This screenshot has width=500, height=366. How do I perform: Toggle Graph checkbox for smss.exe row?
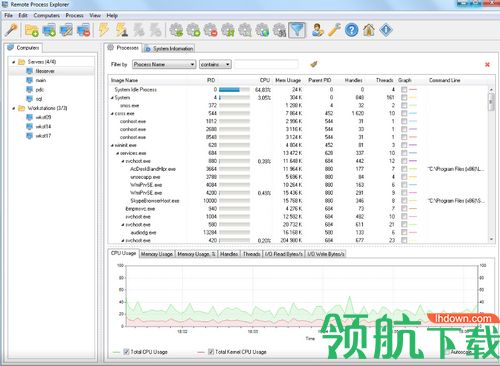404,105
